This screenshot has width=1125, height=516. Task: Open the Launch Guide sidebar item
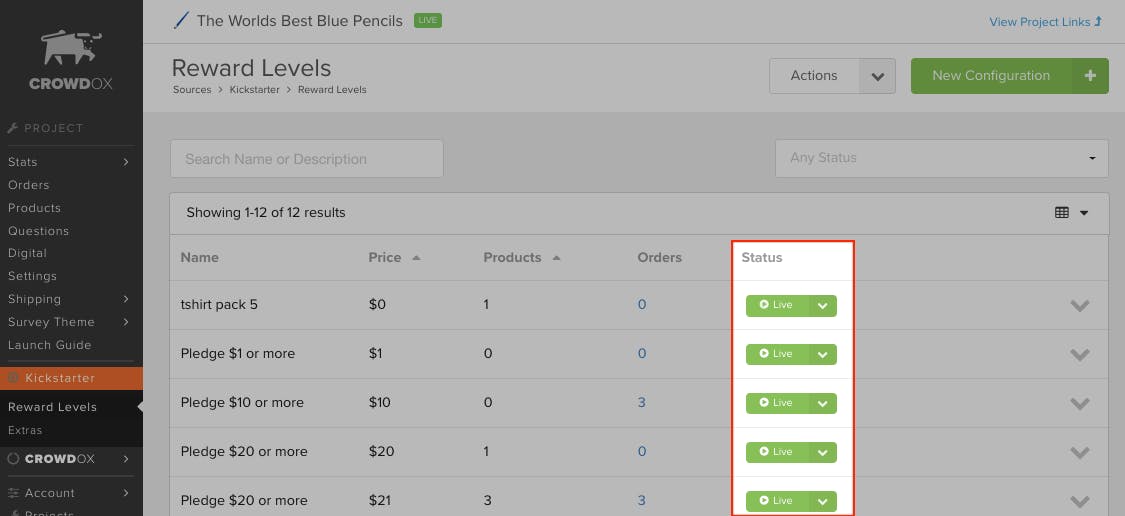[50, 345]
